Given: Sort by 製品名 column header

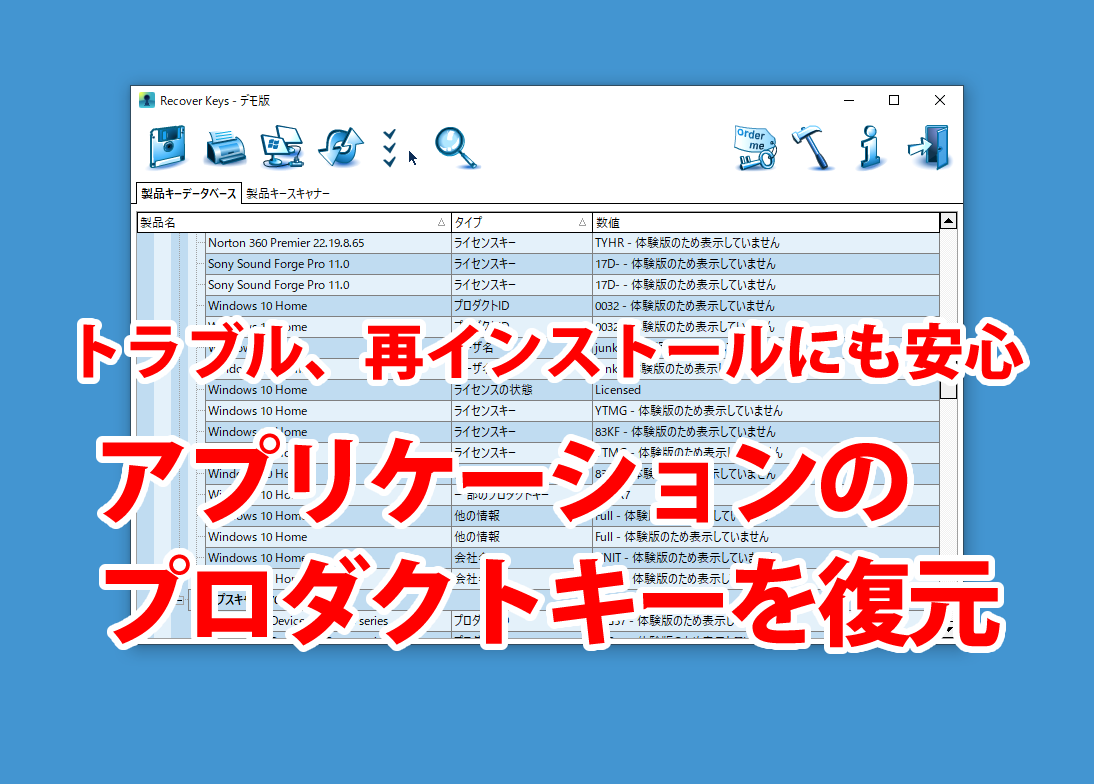Looking at the screenshot, I should click(x=292, y=222).
